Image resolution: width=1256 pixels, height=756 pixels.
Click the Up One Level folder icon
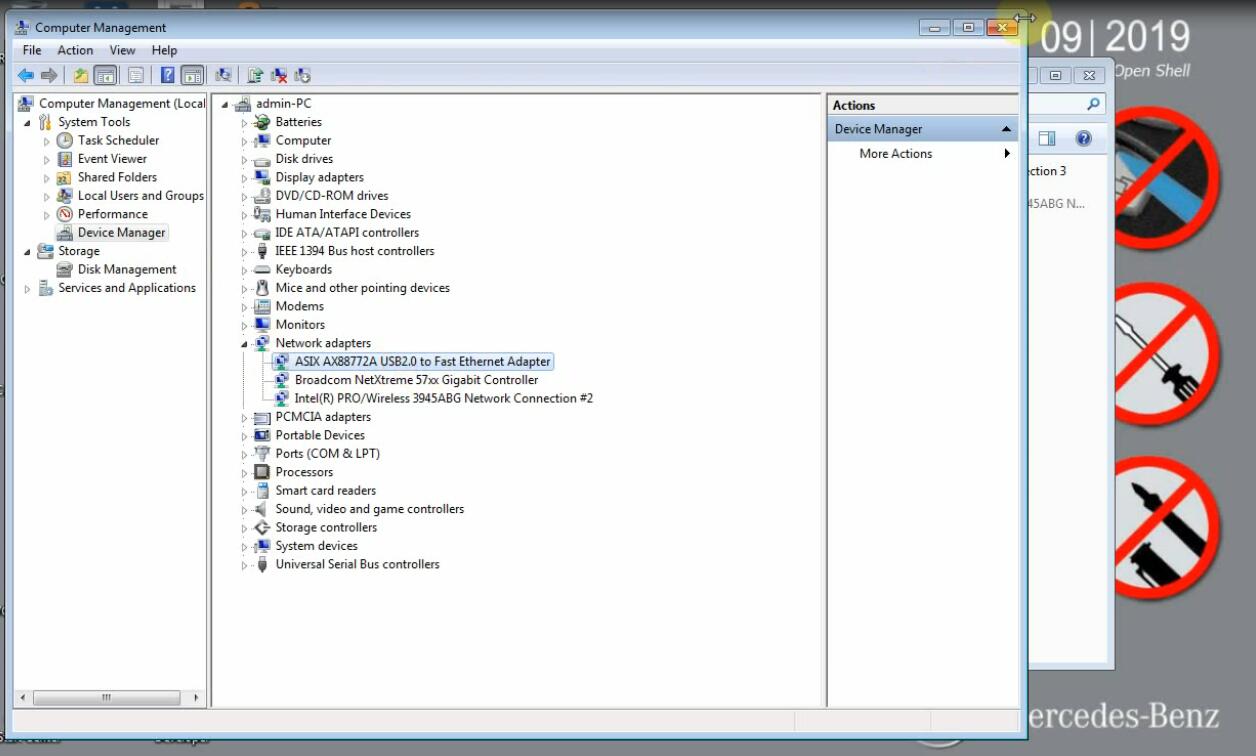pos(81,75)
